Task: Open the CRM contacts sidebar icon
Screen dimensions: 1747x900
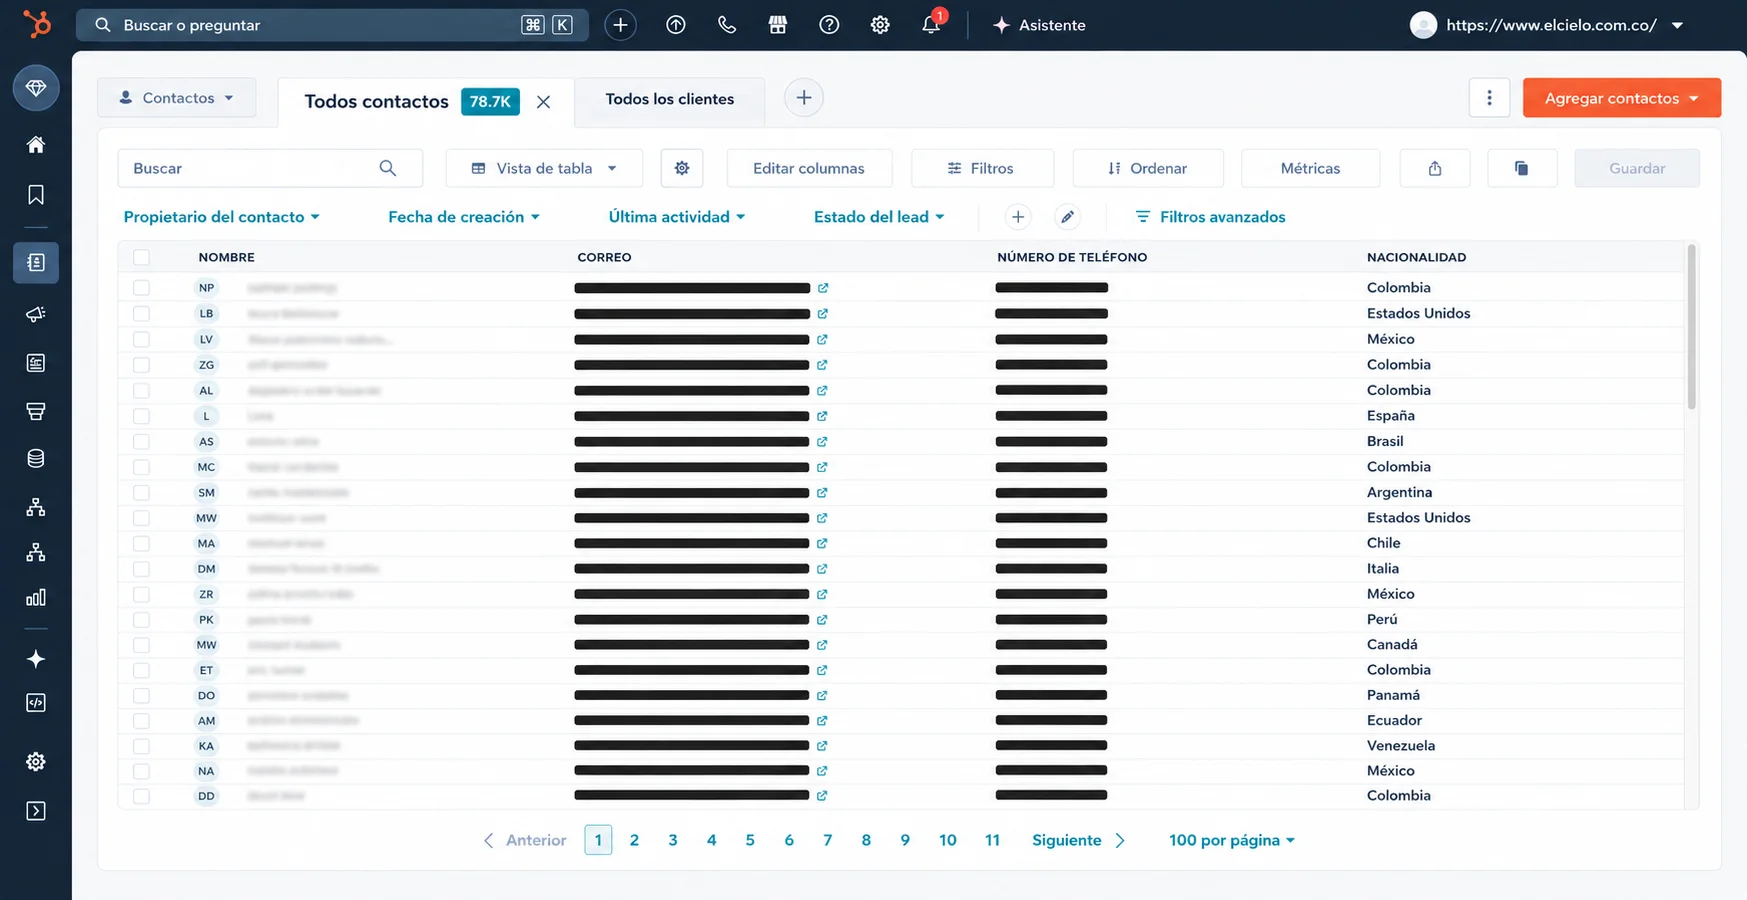Action: click(36, 262)
